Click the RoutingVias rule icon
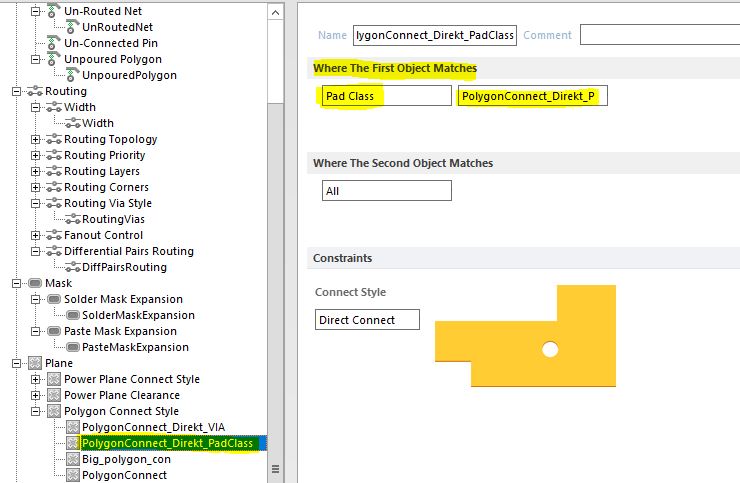 pyautogui.click(x=73, y=219)
